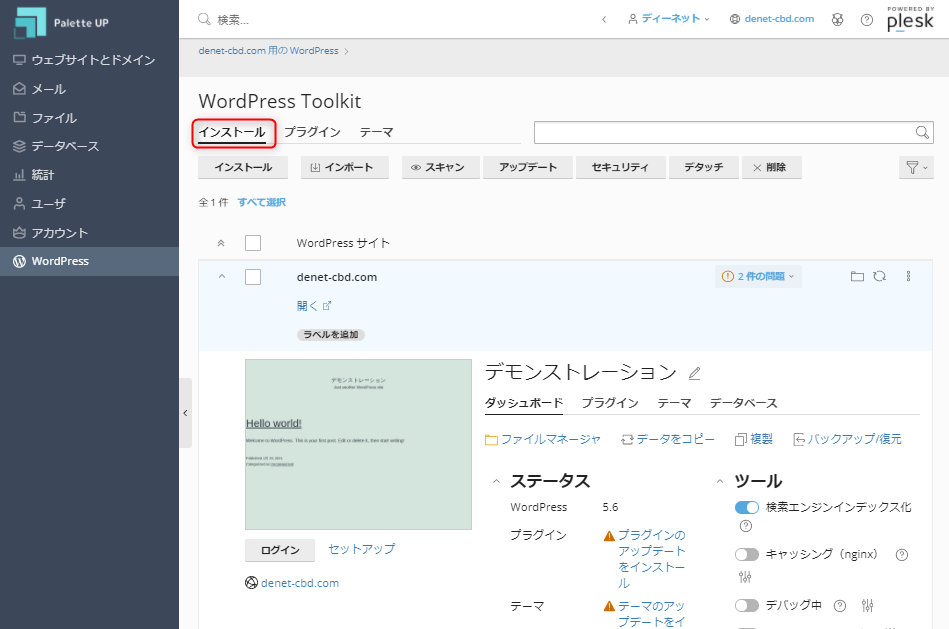Click the アップデート button
Screen dimensions: 949x629
pos(528,168)
